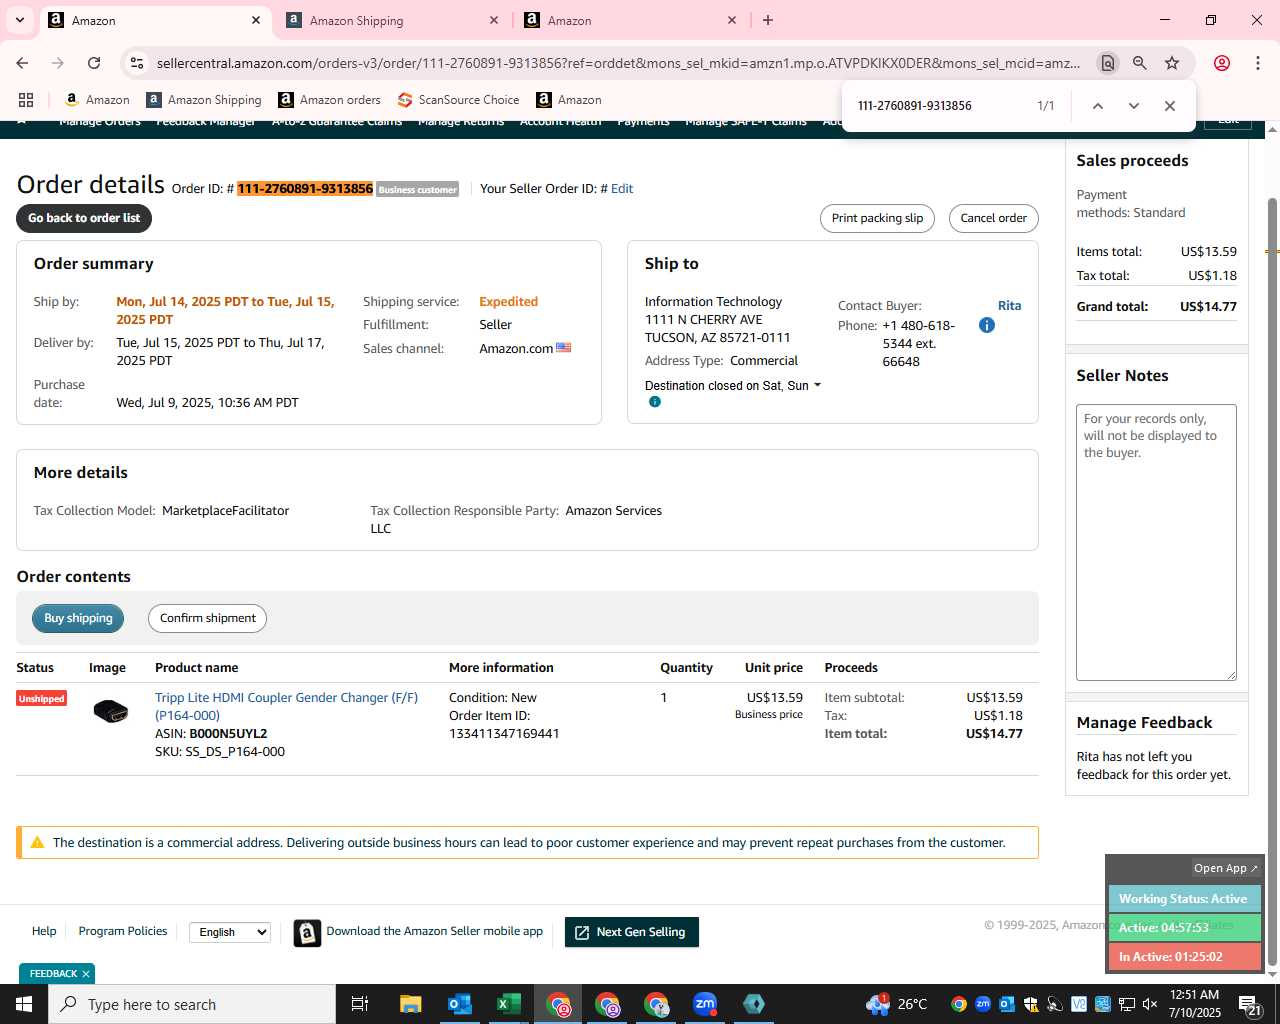Click Print packing slip button
1280x1024 pixels.
(x=877, y=218)
